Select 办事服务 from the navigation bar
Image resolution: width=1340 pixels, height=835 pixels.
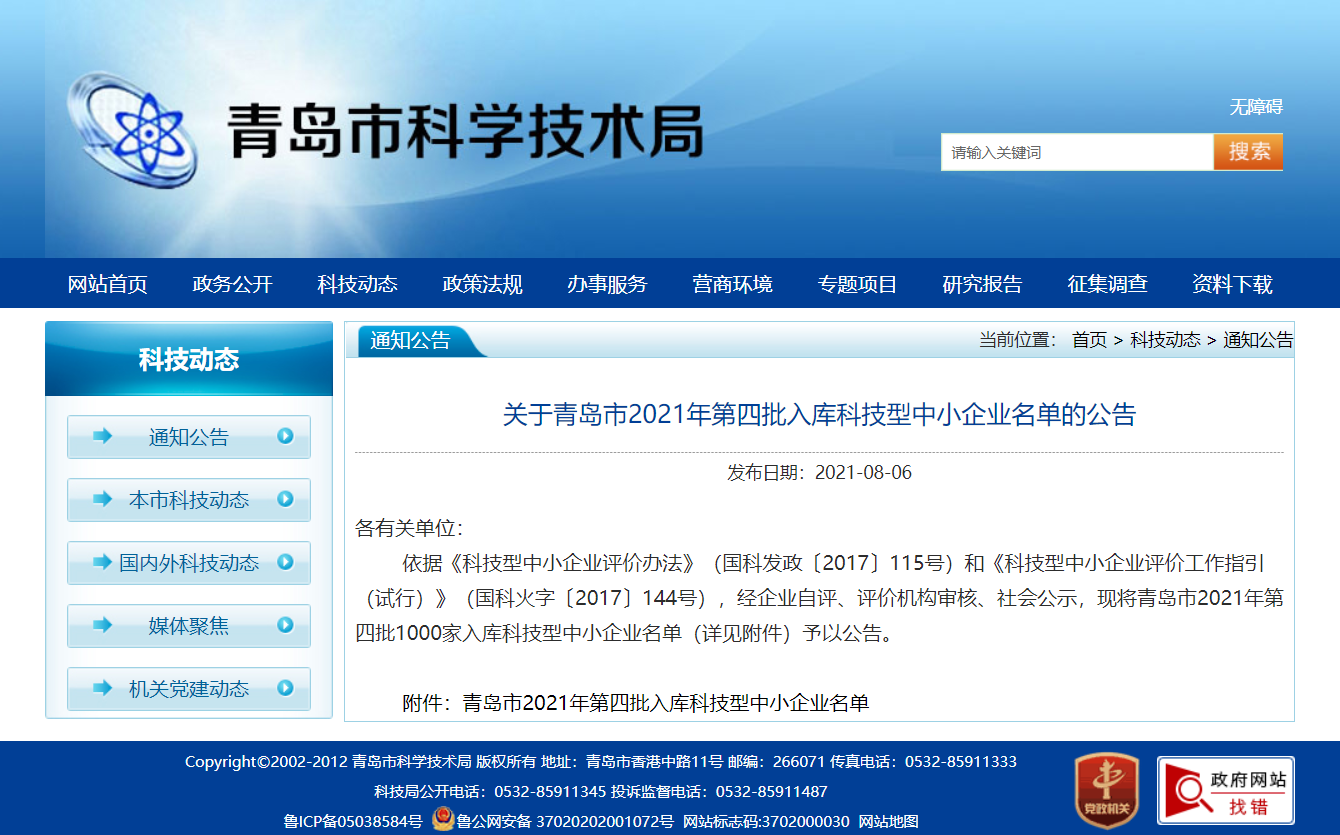tap(607, 284)
